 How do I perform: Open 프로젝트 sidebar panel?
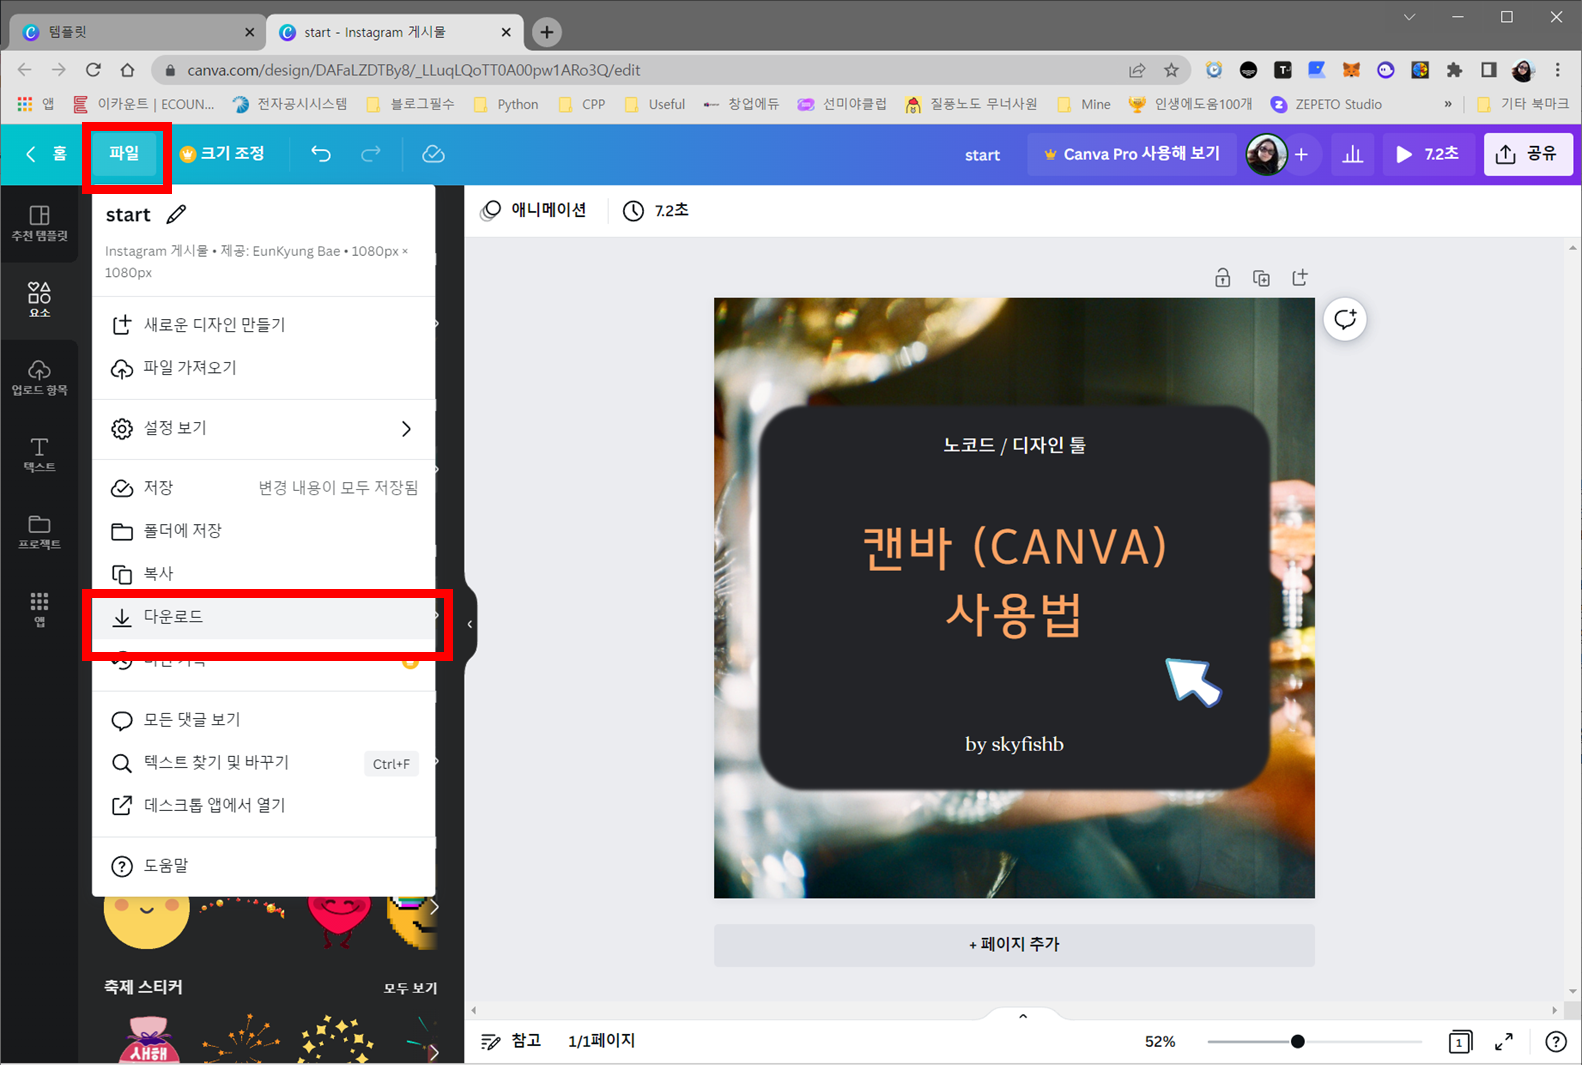(39, 531)
